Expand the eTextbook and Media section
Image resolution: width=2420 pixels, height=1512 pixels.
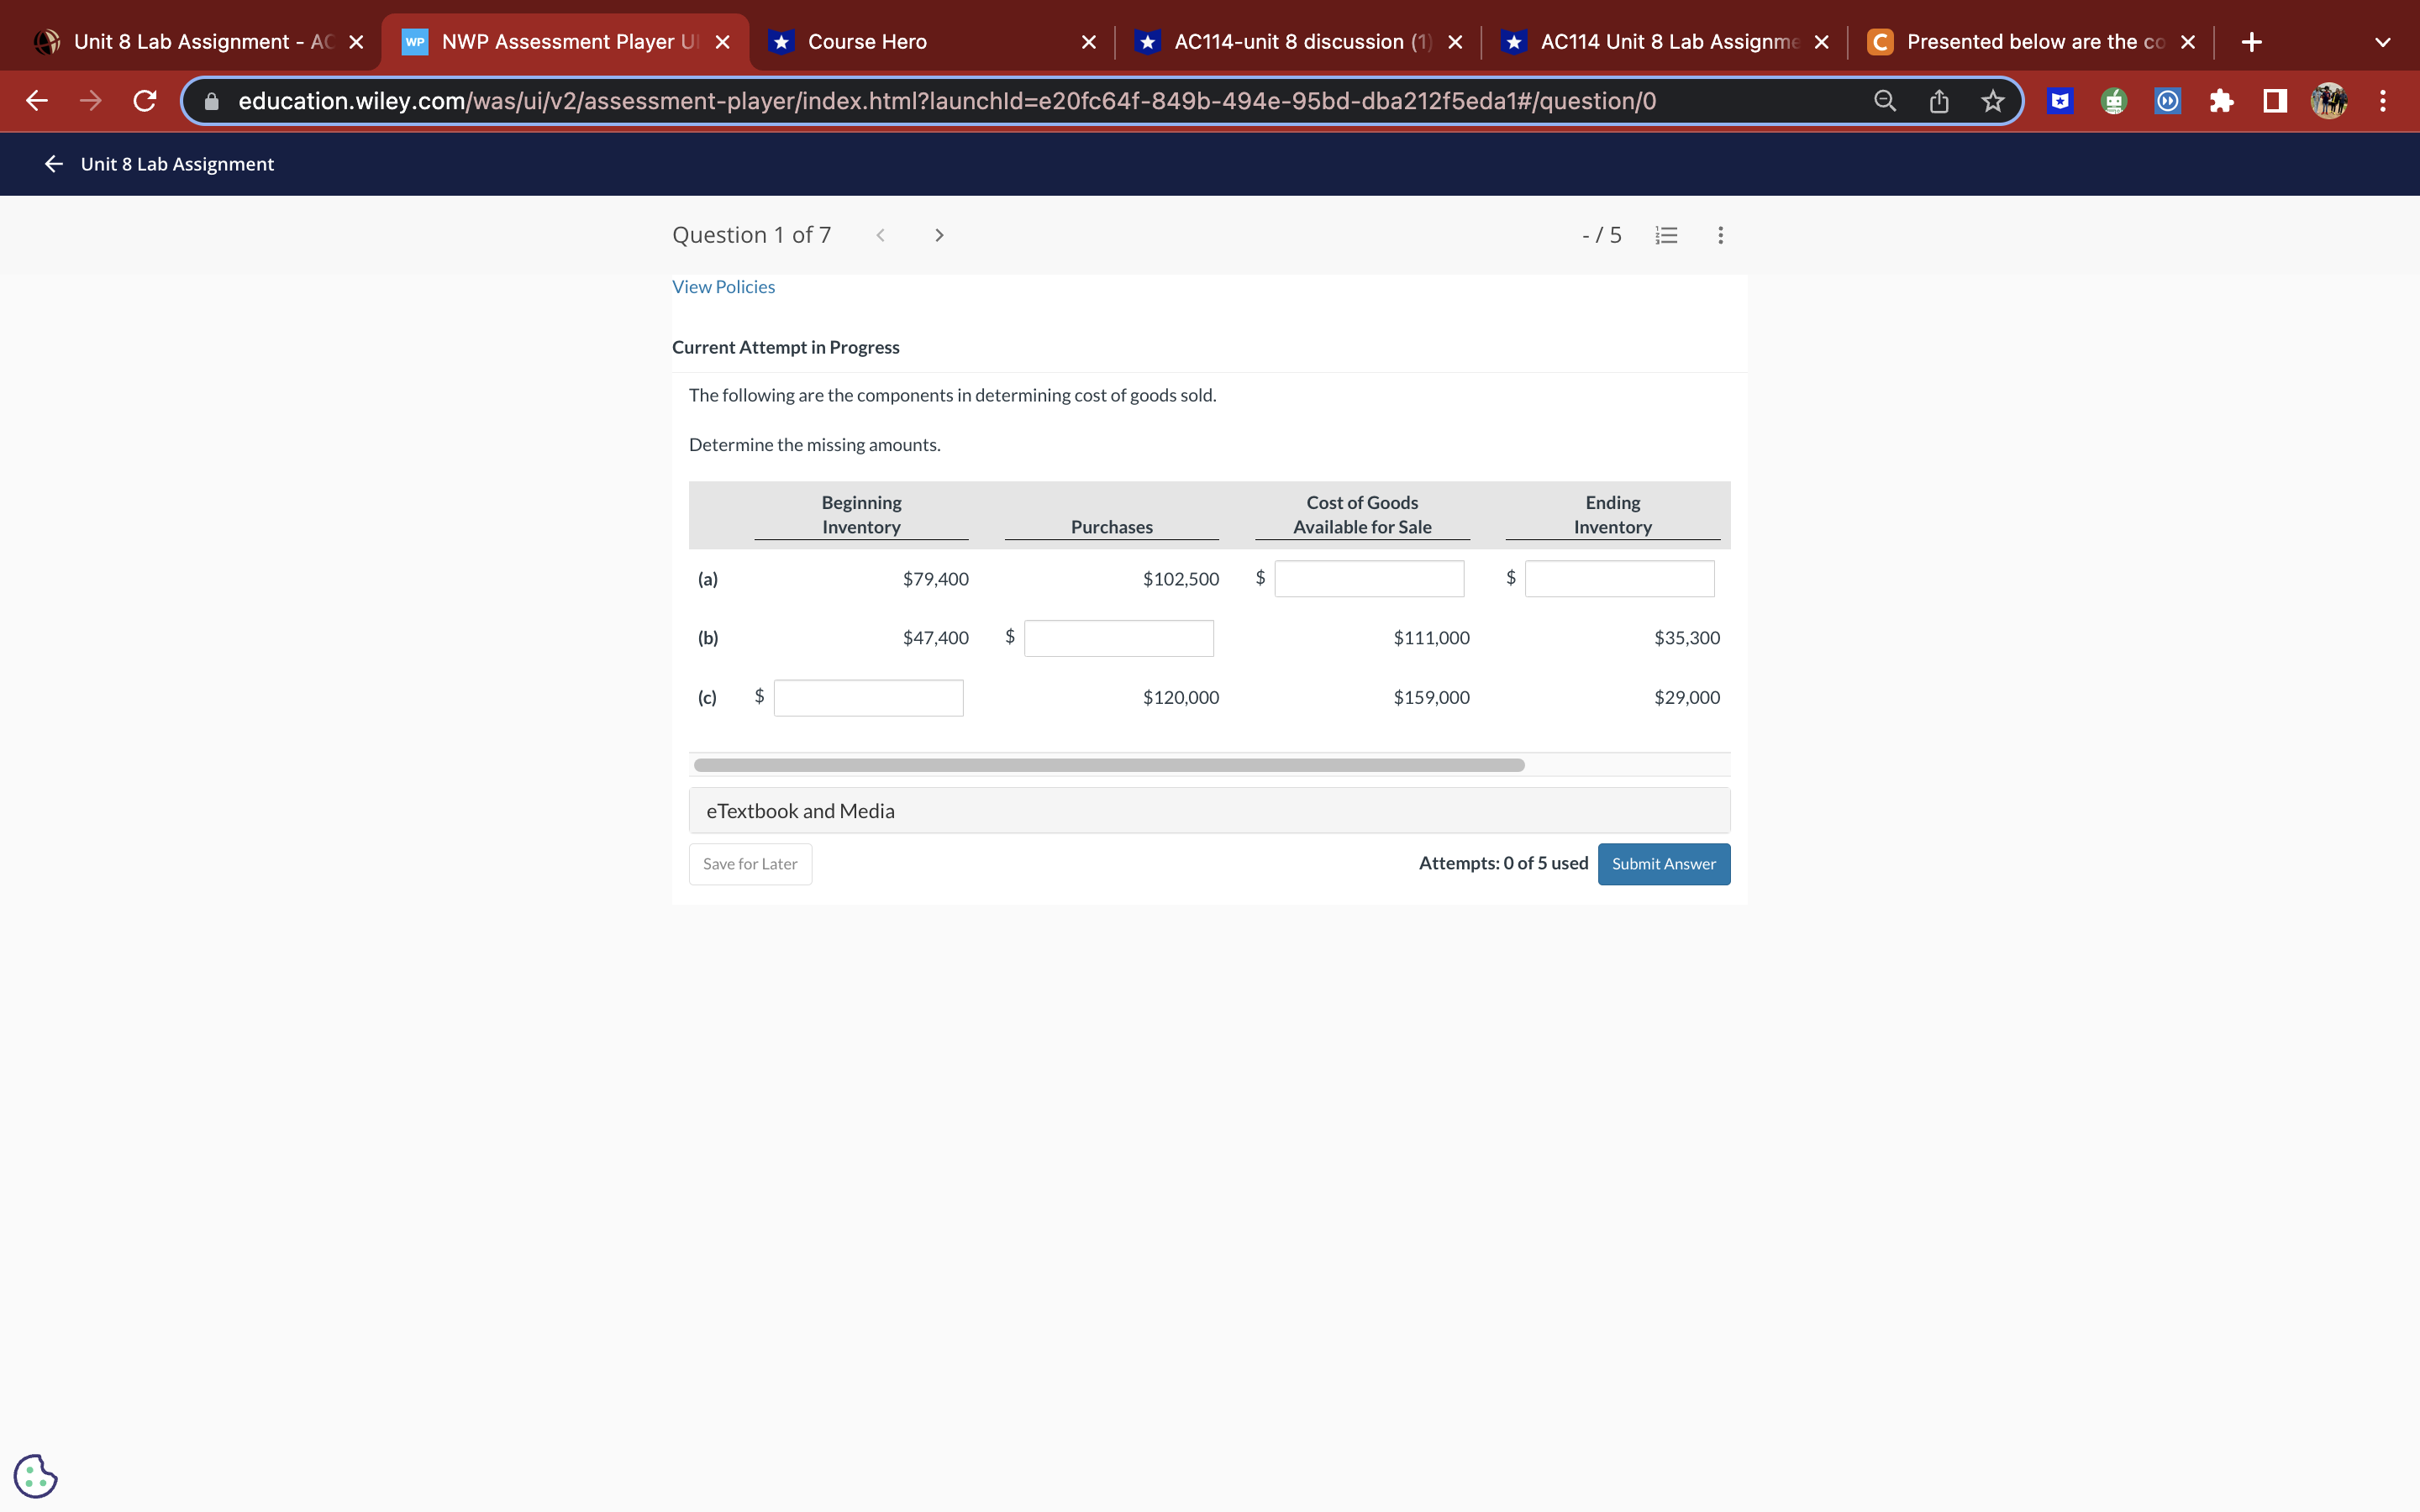(x=1209, y=811)
